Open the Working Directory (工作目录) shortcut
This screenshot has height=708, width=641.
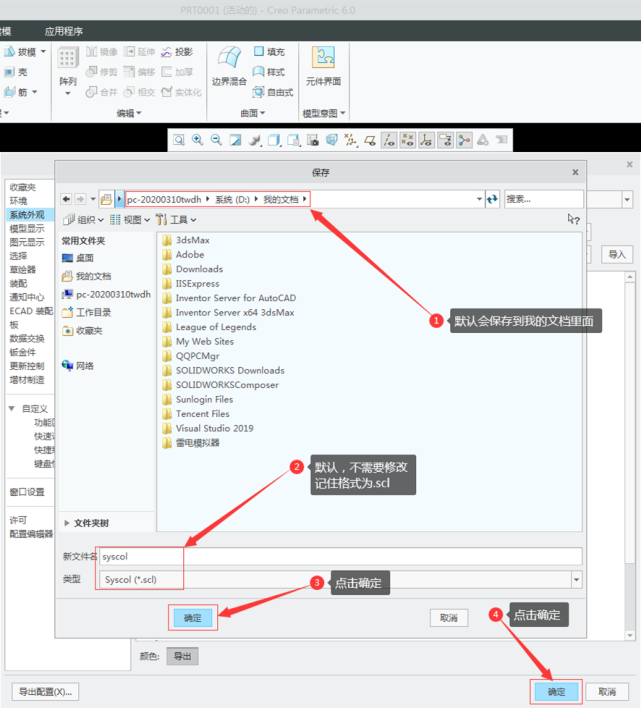pos(86,312)
